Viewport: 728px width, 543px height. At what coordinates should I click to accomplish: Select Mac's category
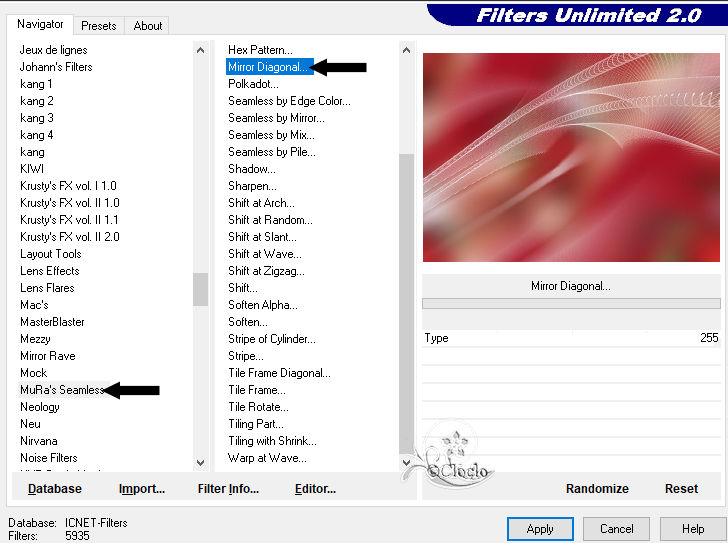(x=34, y=305)
